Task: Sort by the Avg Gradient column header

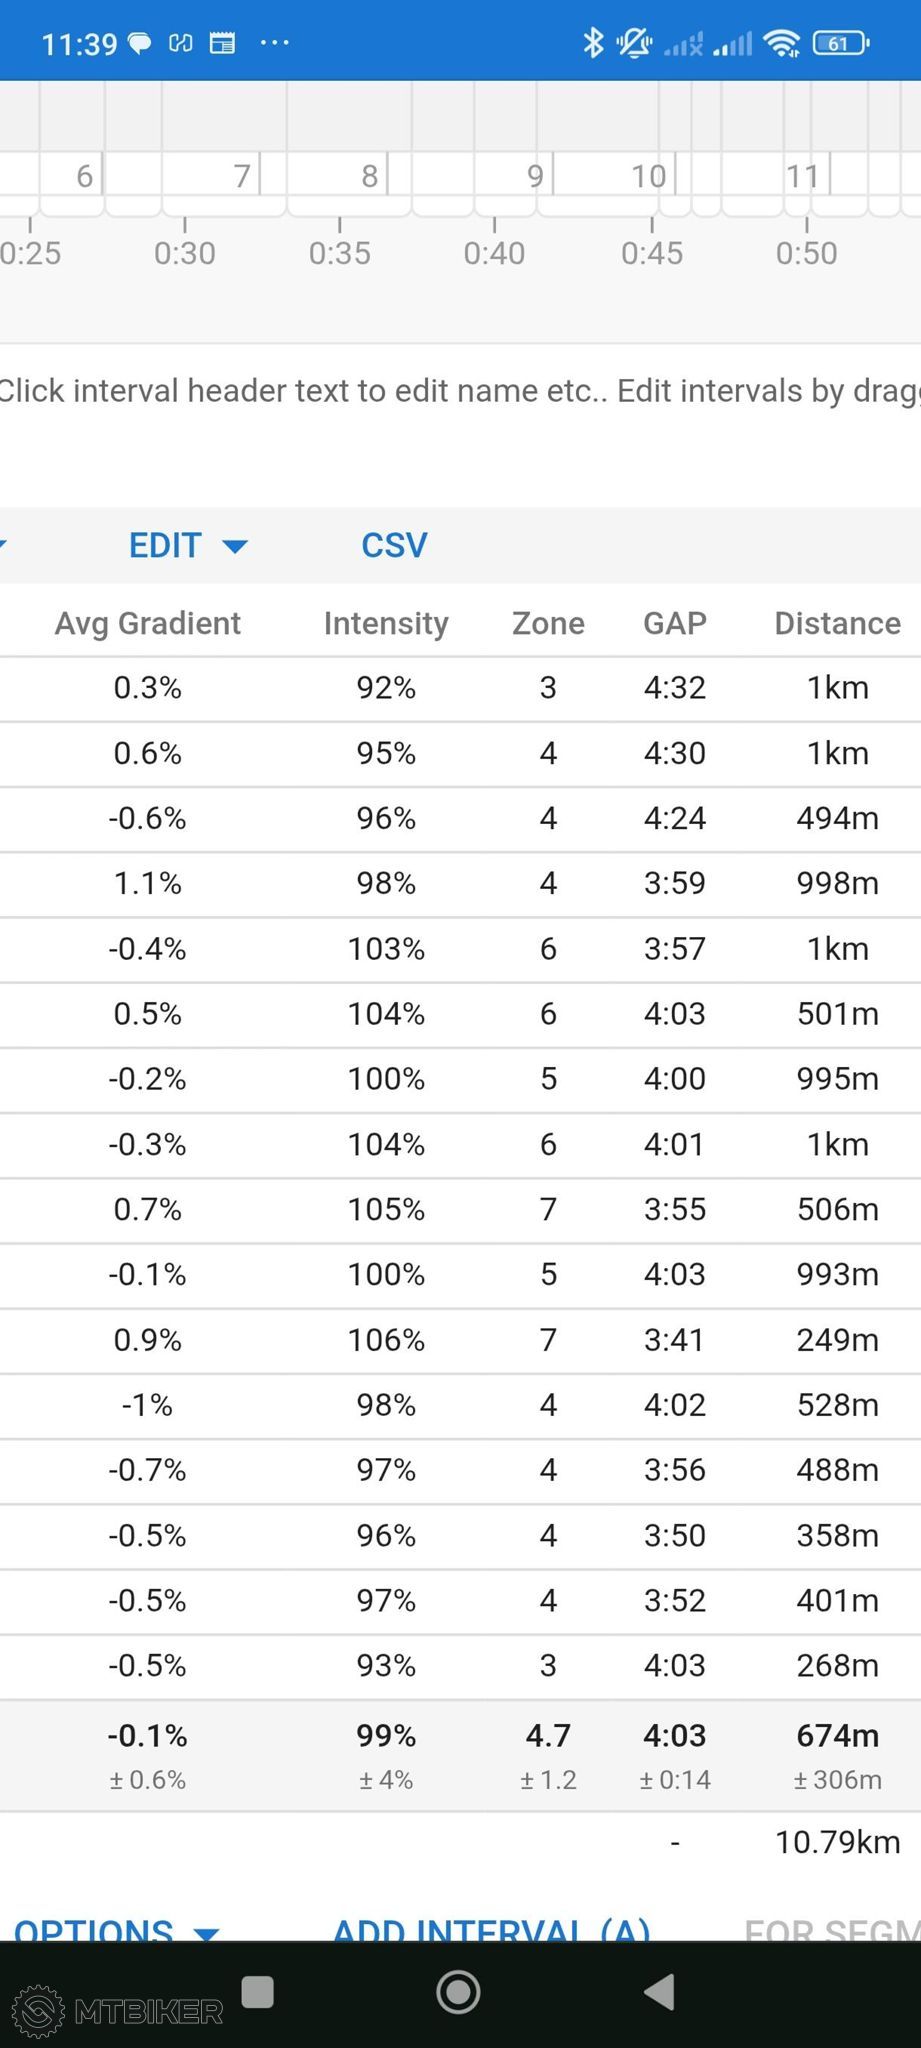Action: point(148,623)
